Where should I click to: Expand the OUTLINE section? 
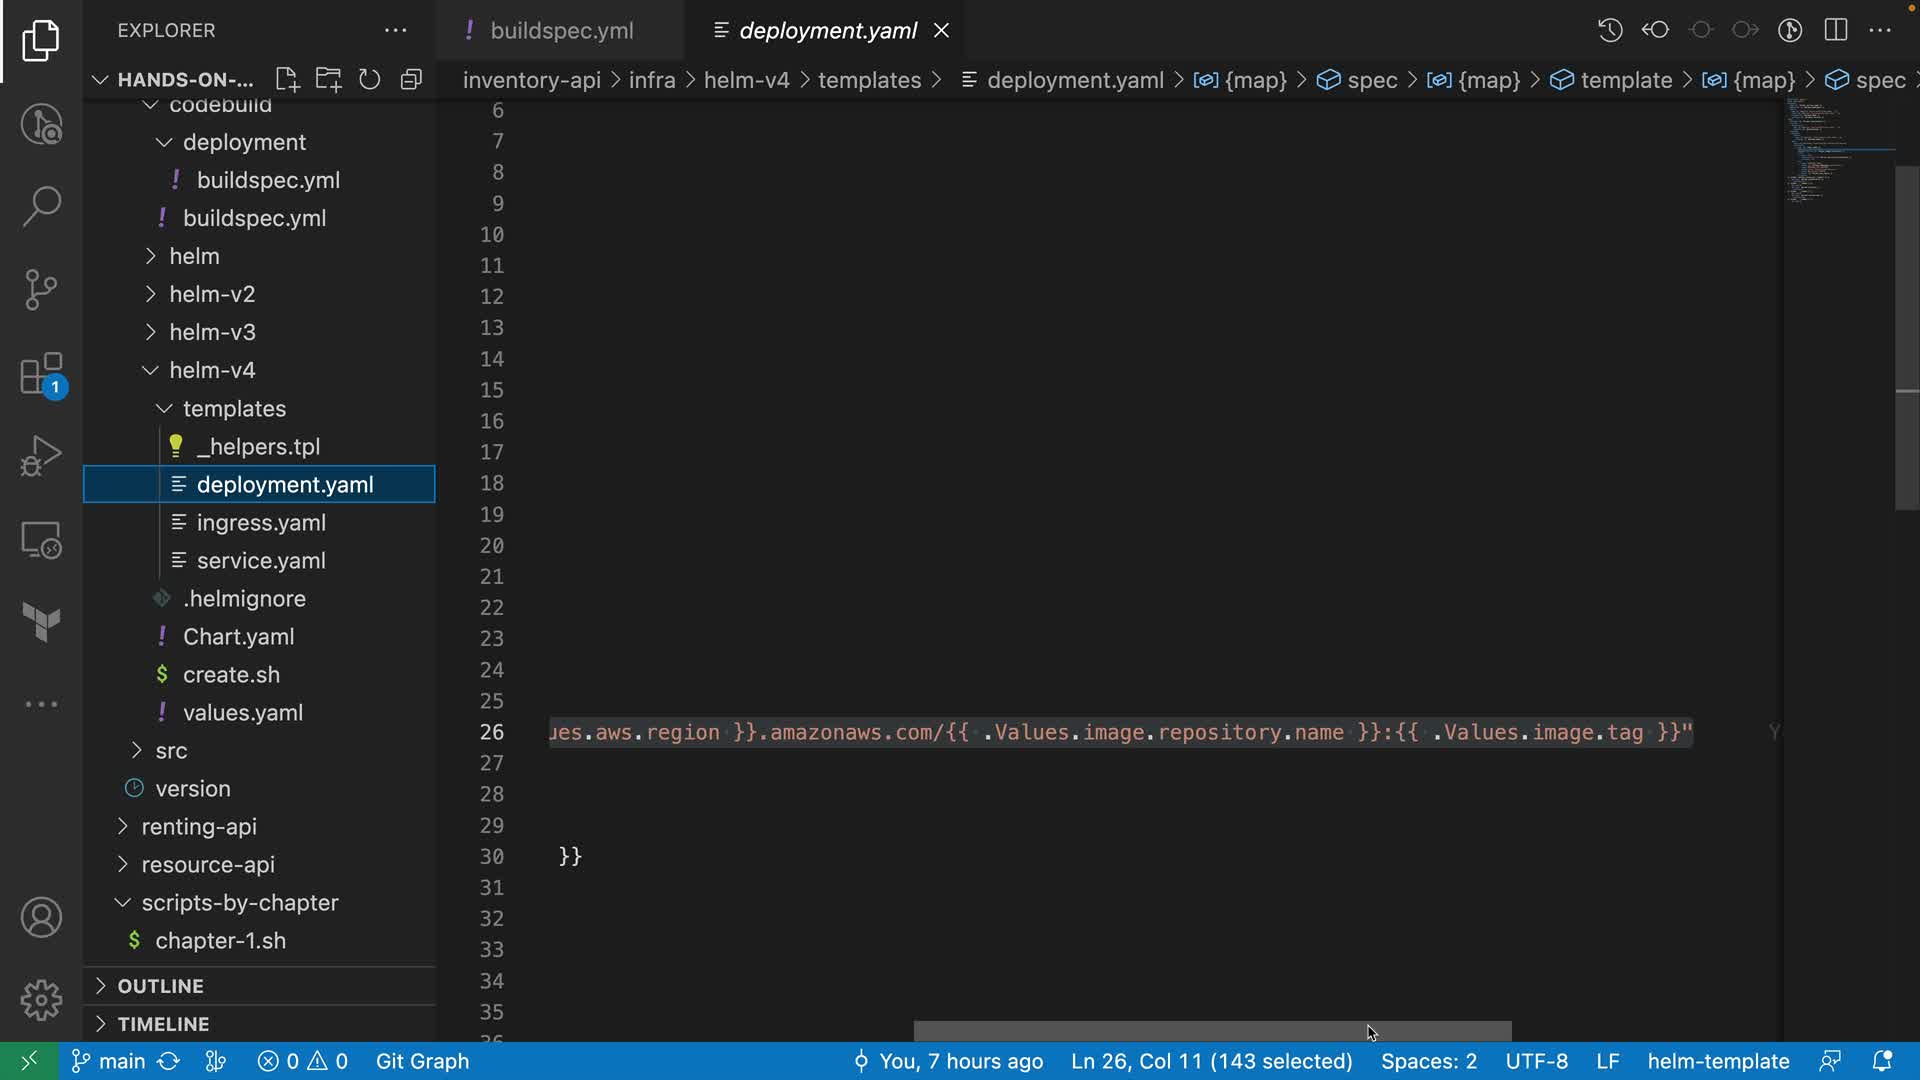pos(160,986)
